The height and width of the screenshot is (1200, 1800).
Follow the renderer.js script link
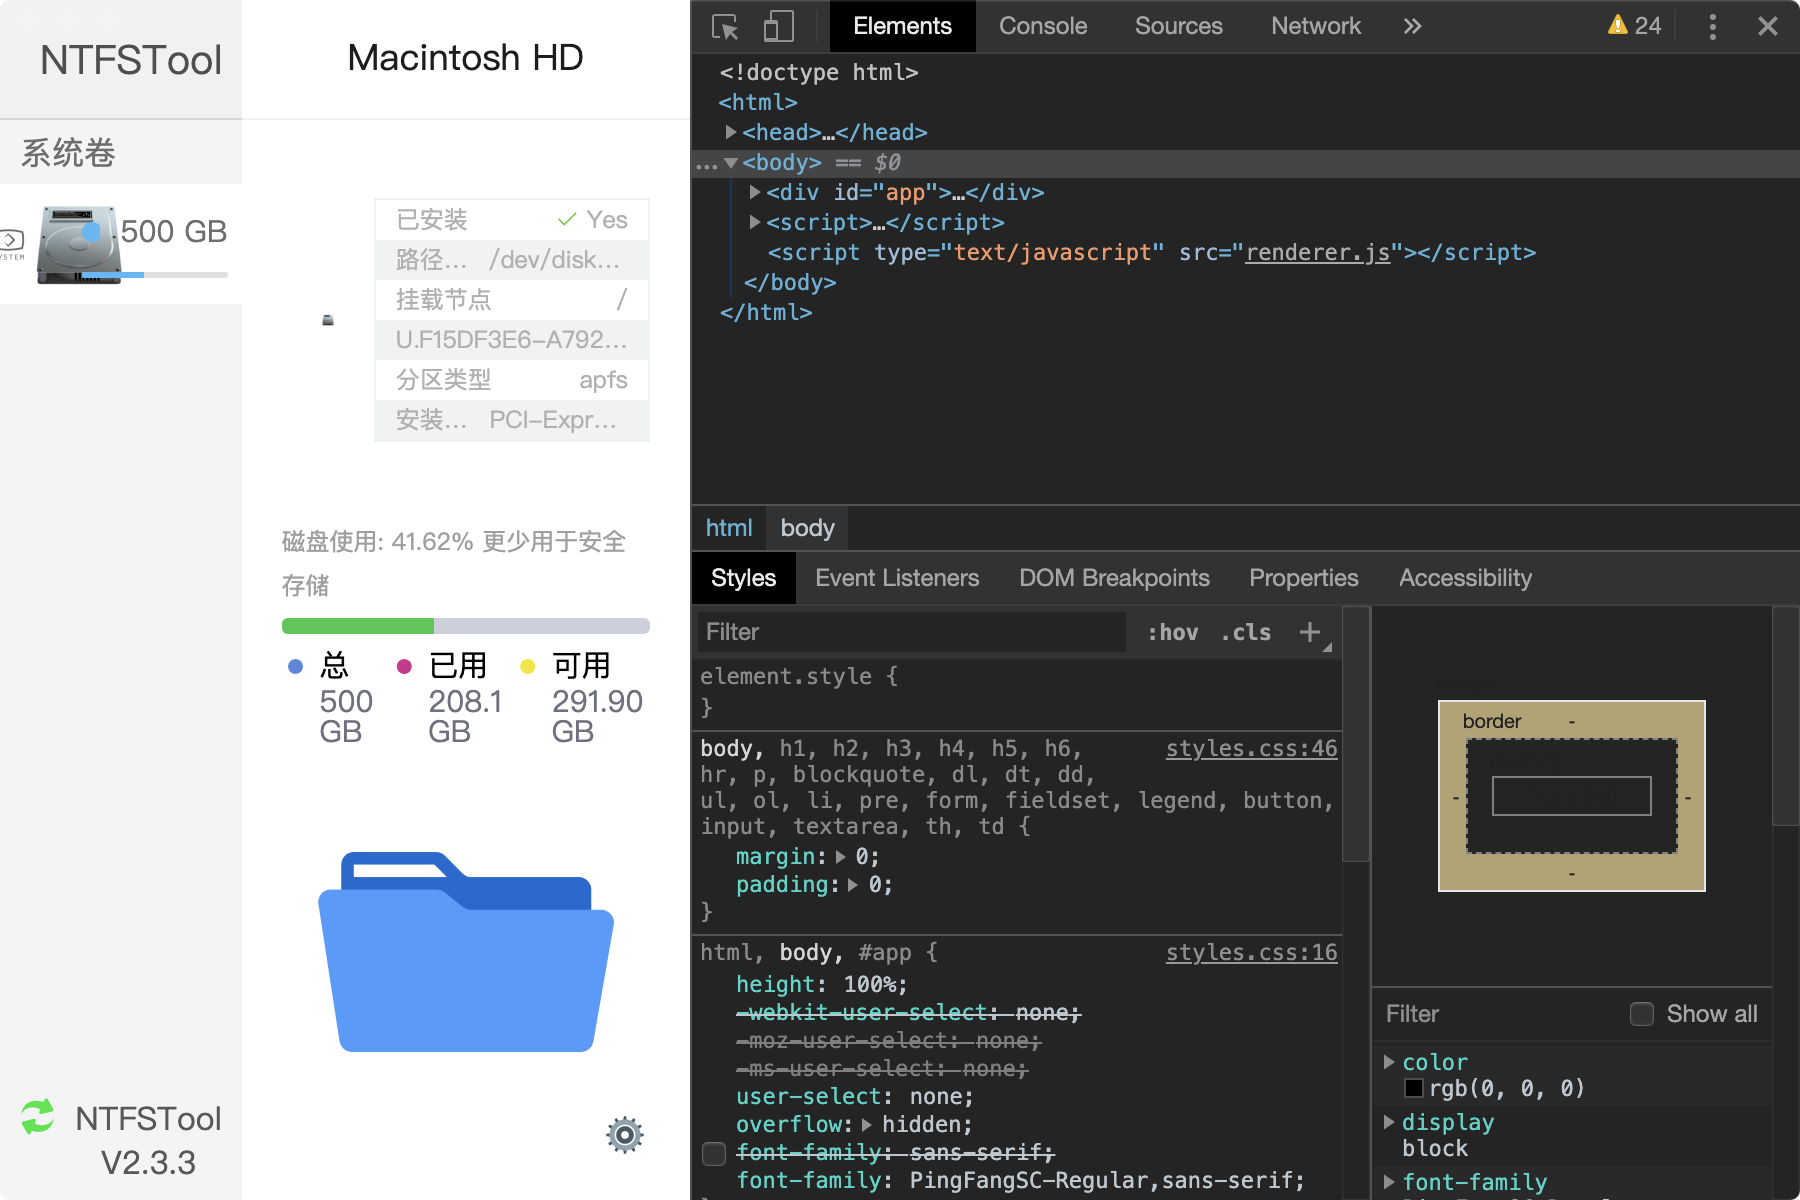click(x=1317, y=252)
